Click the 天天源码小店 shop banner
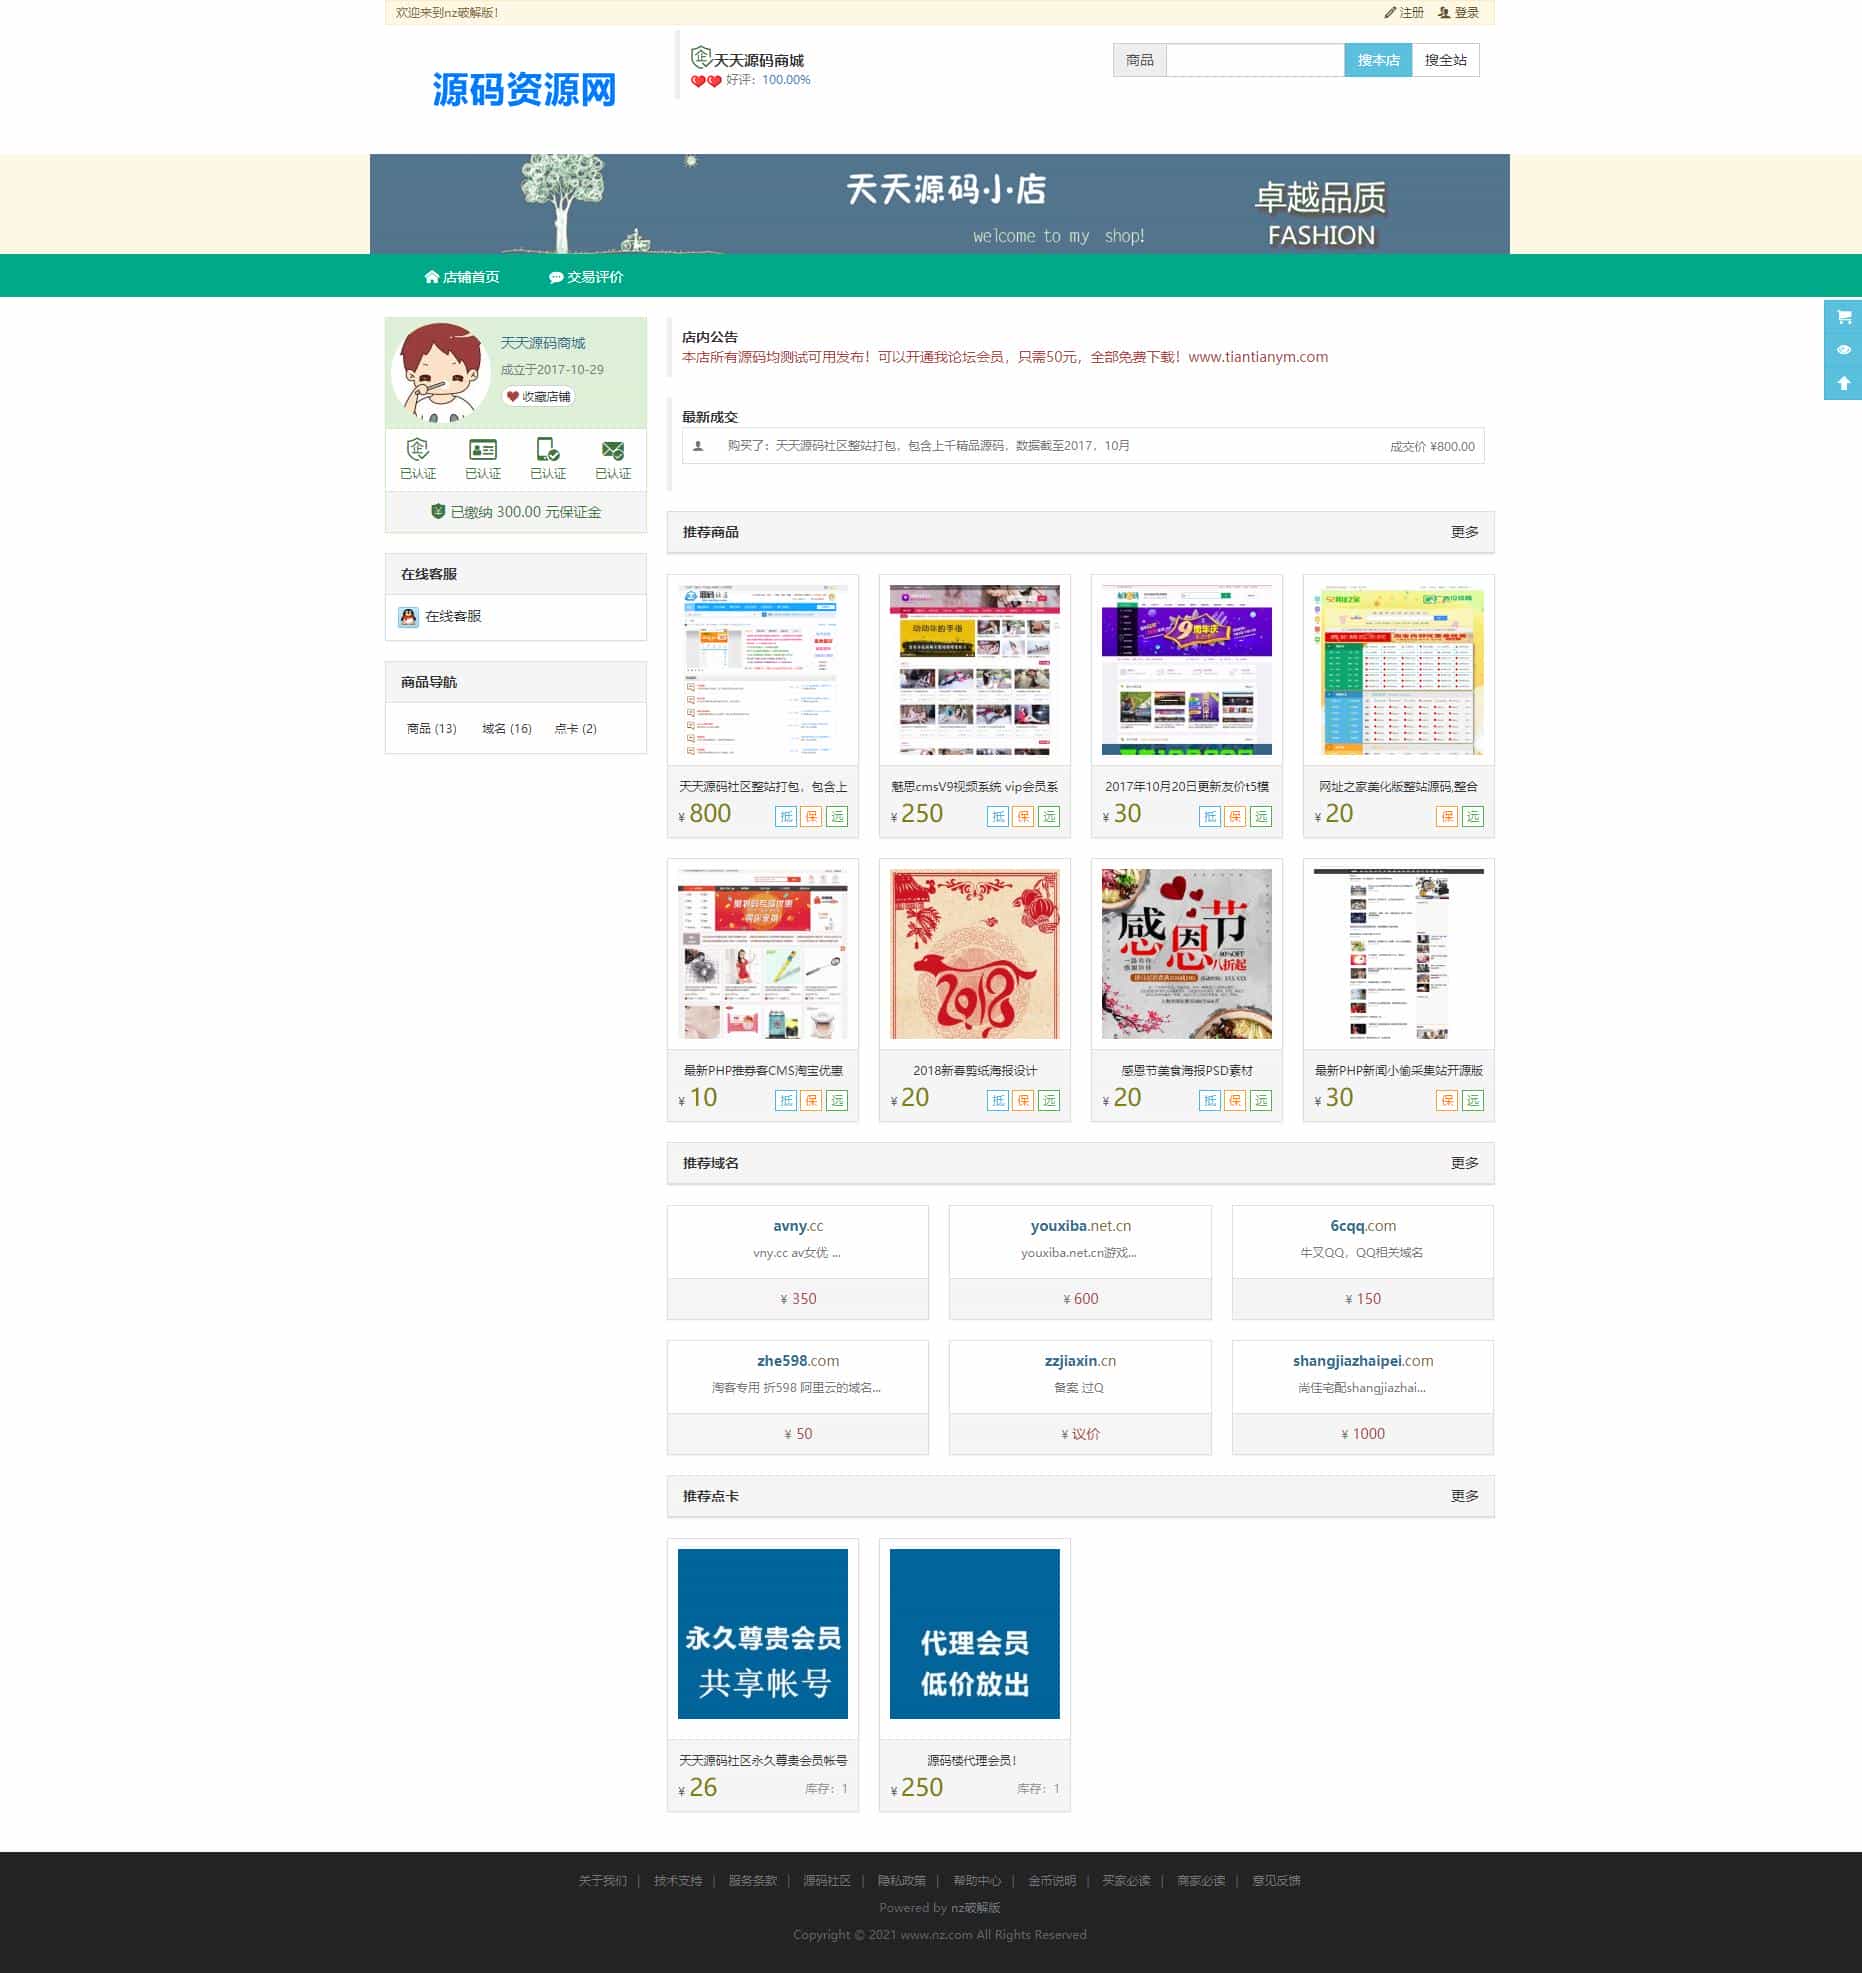This screenshot has width=1862, height=1973. click(x=940, y=204)
